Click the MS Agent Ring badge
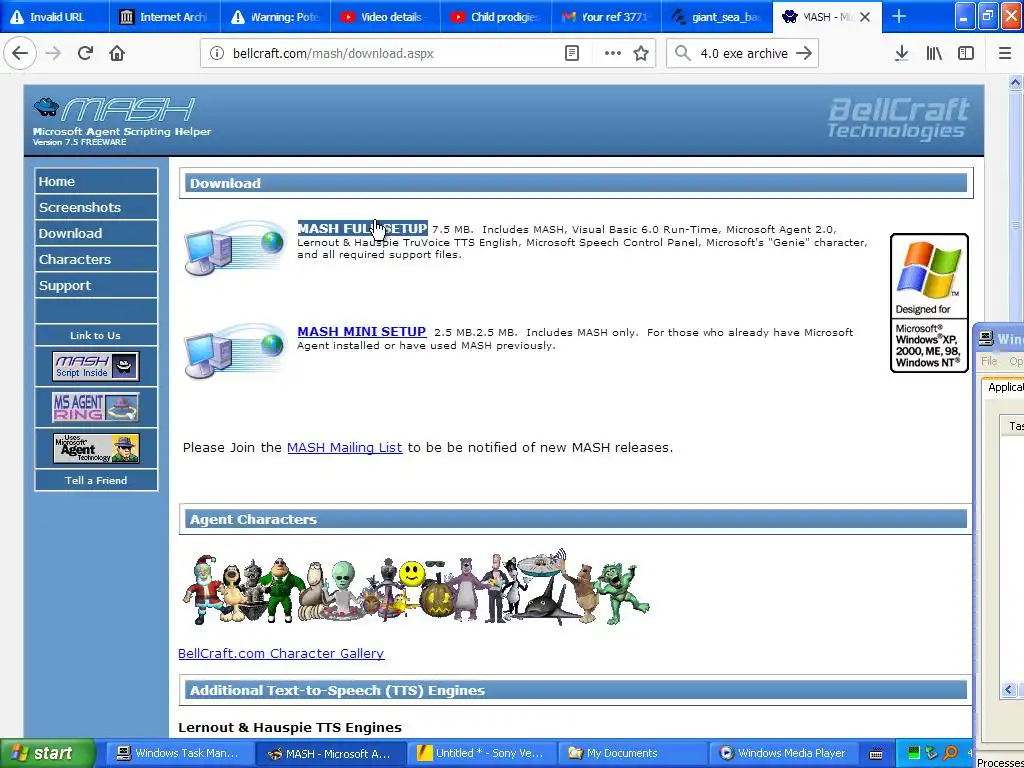Screen dimensions: 1024x768 [95, 407]
